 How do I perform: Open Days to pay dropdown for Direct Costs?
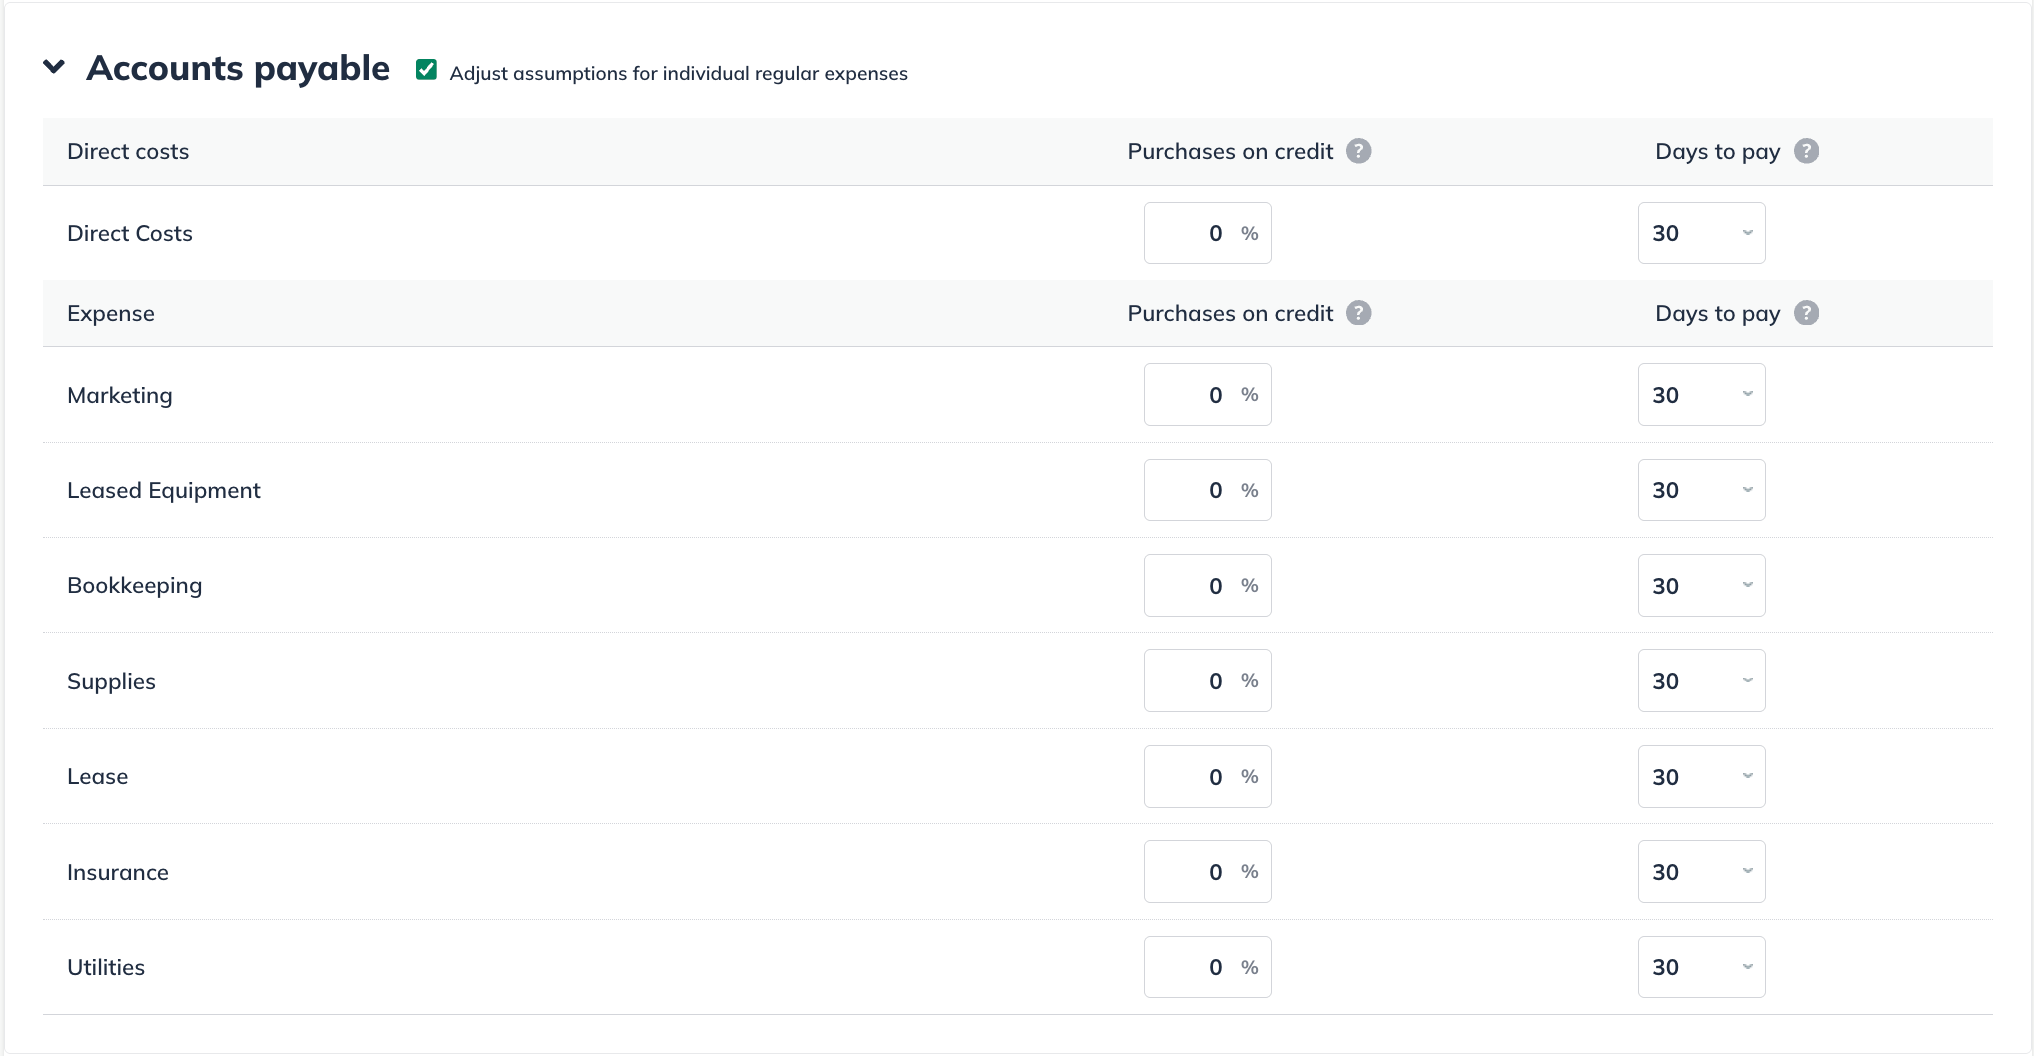pyautogui.click(x=1701, y=233)
